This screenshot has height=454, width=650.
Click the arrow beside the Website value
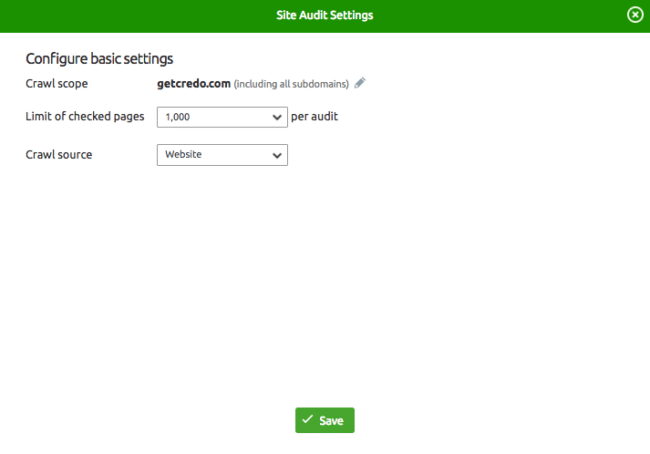tap(277, 155)
